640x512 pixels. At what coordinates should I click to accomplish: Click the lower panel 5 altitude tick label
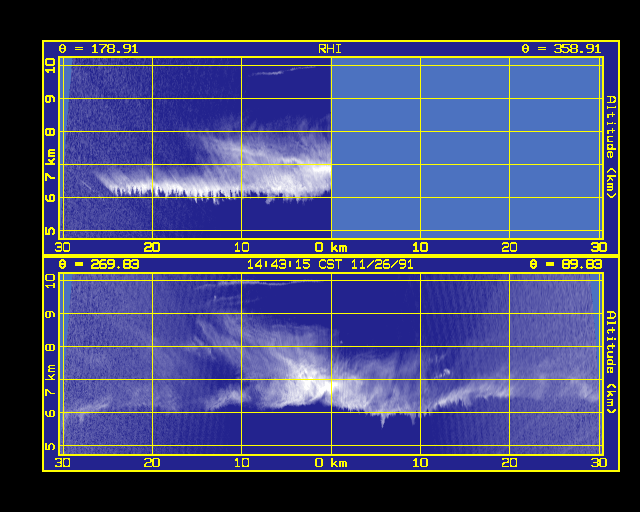pos(50,446)
